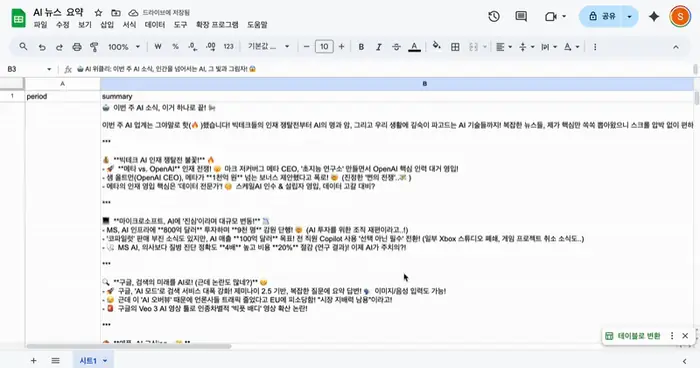The image size is (700, 368).
Task: Open vertical align dropdown
Action: pyautogui.click(x=526, y=47)
